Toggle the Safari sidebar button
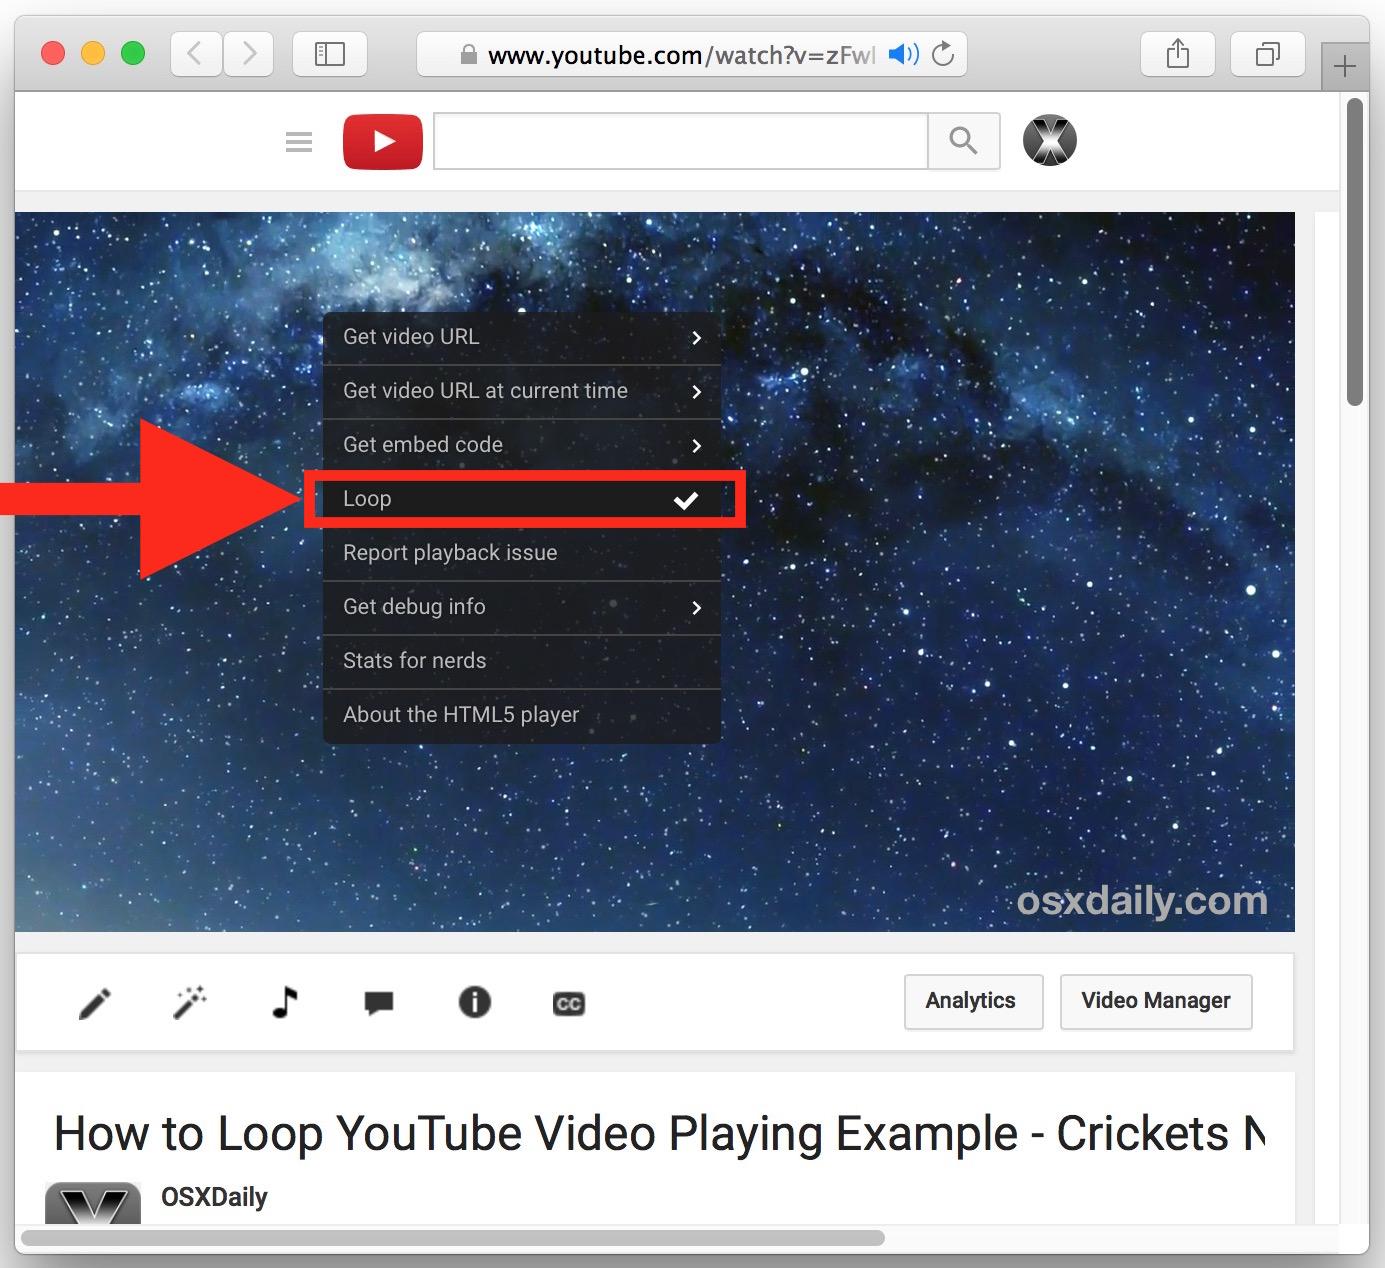This screenshot has width=1385, height=1268. [329, 54]
